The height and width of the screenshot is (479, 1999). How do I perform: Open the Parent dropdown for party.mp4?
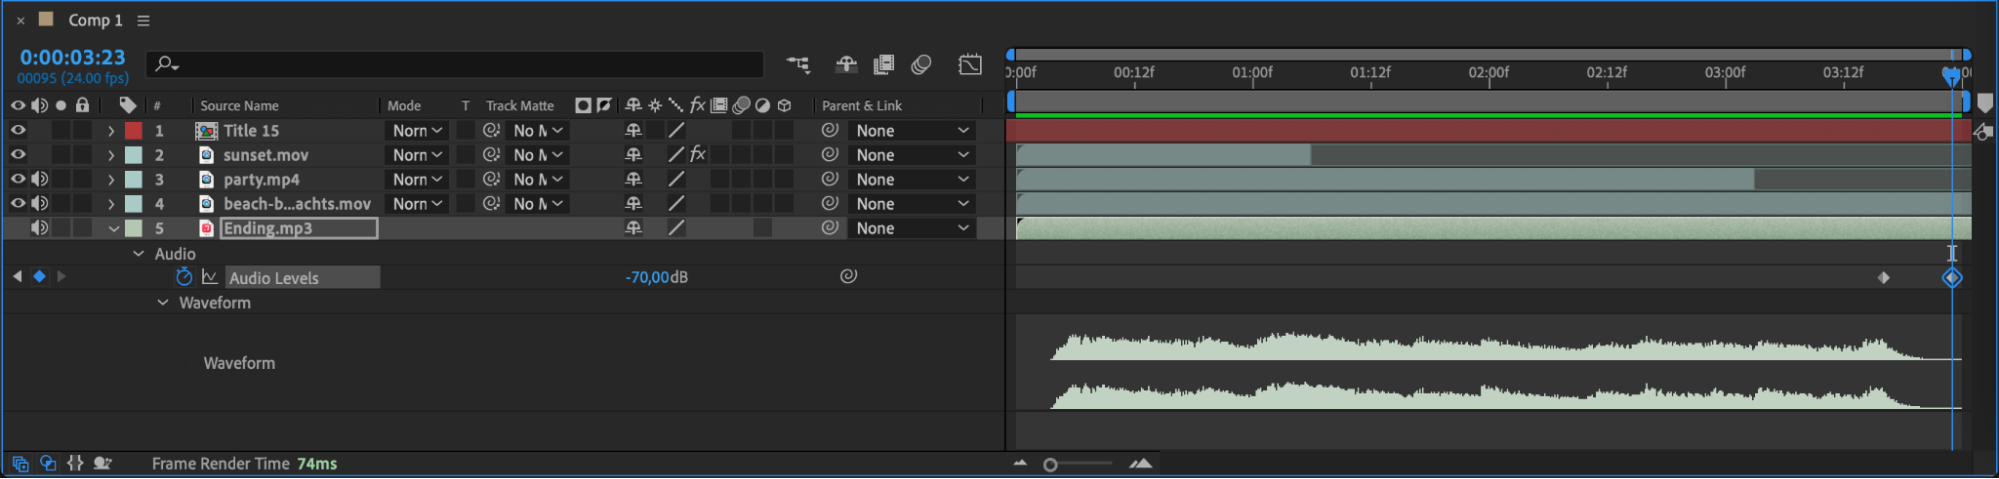(911, 179)
